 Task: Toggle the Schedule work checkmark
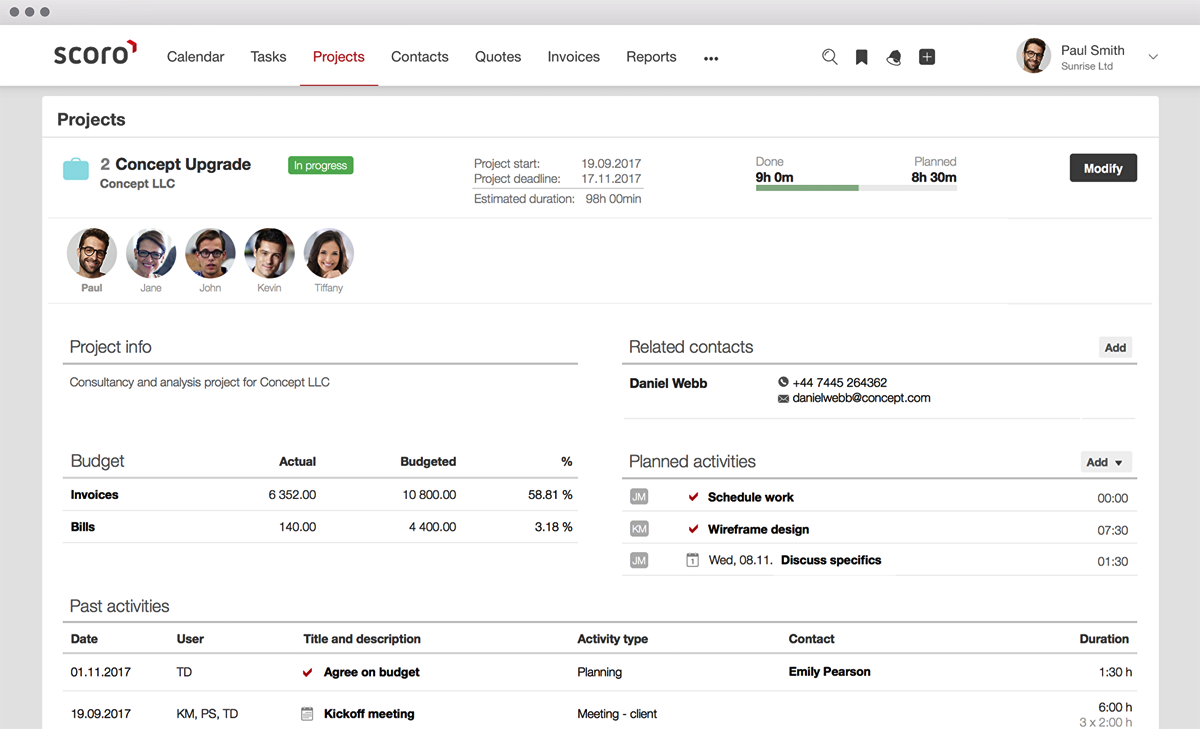point(693,497)
